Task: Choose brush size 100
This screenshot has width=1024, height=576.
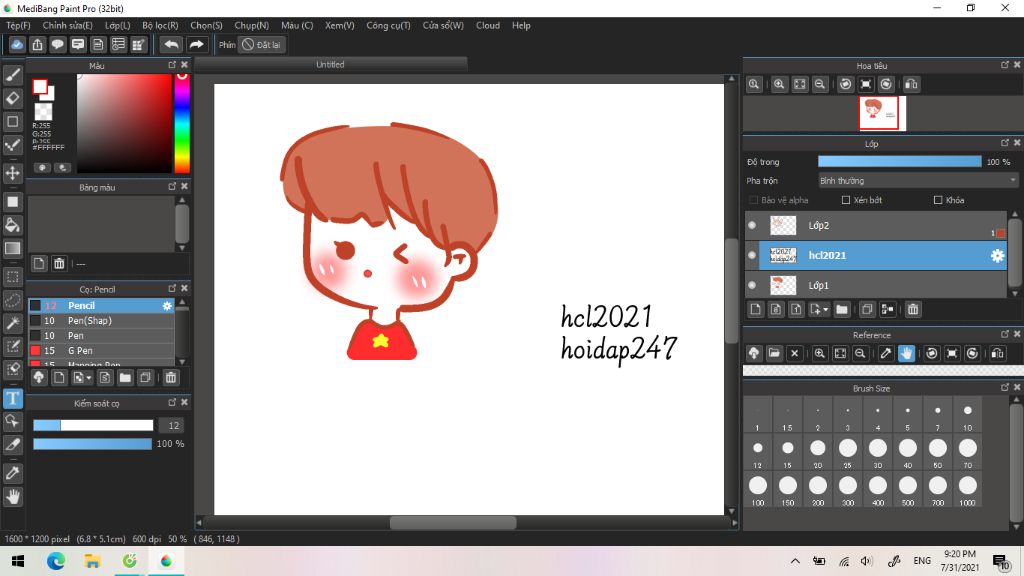Action: pyautogui.click(x=758, y=489)
